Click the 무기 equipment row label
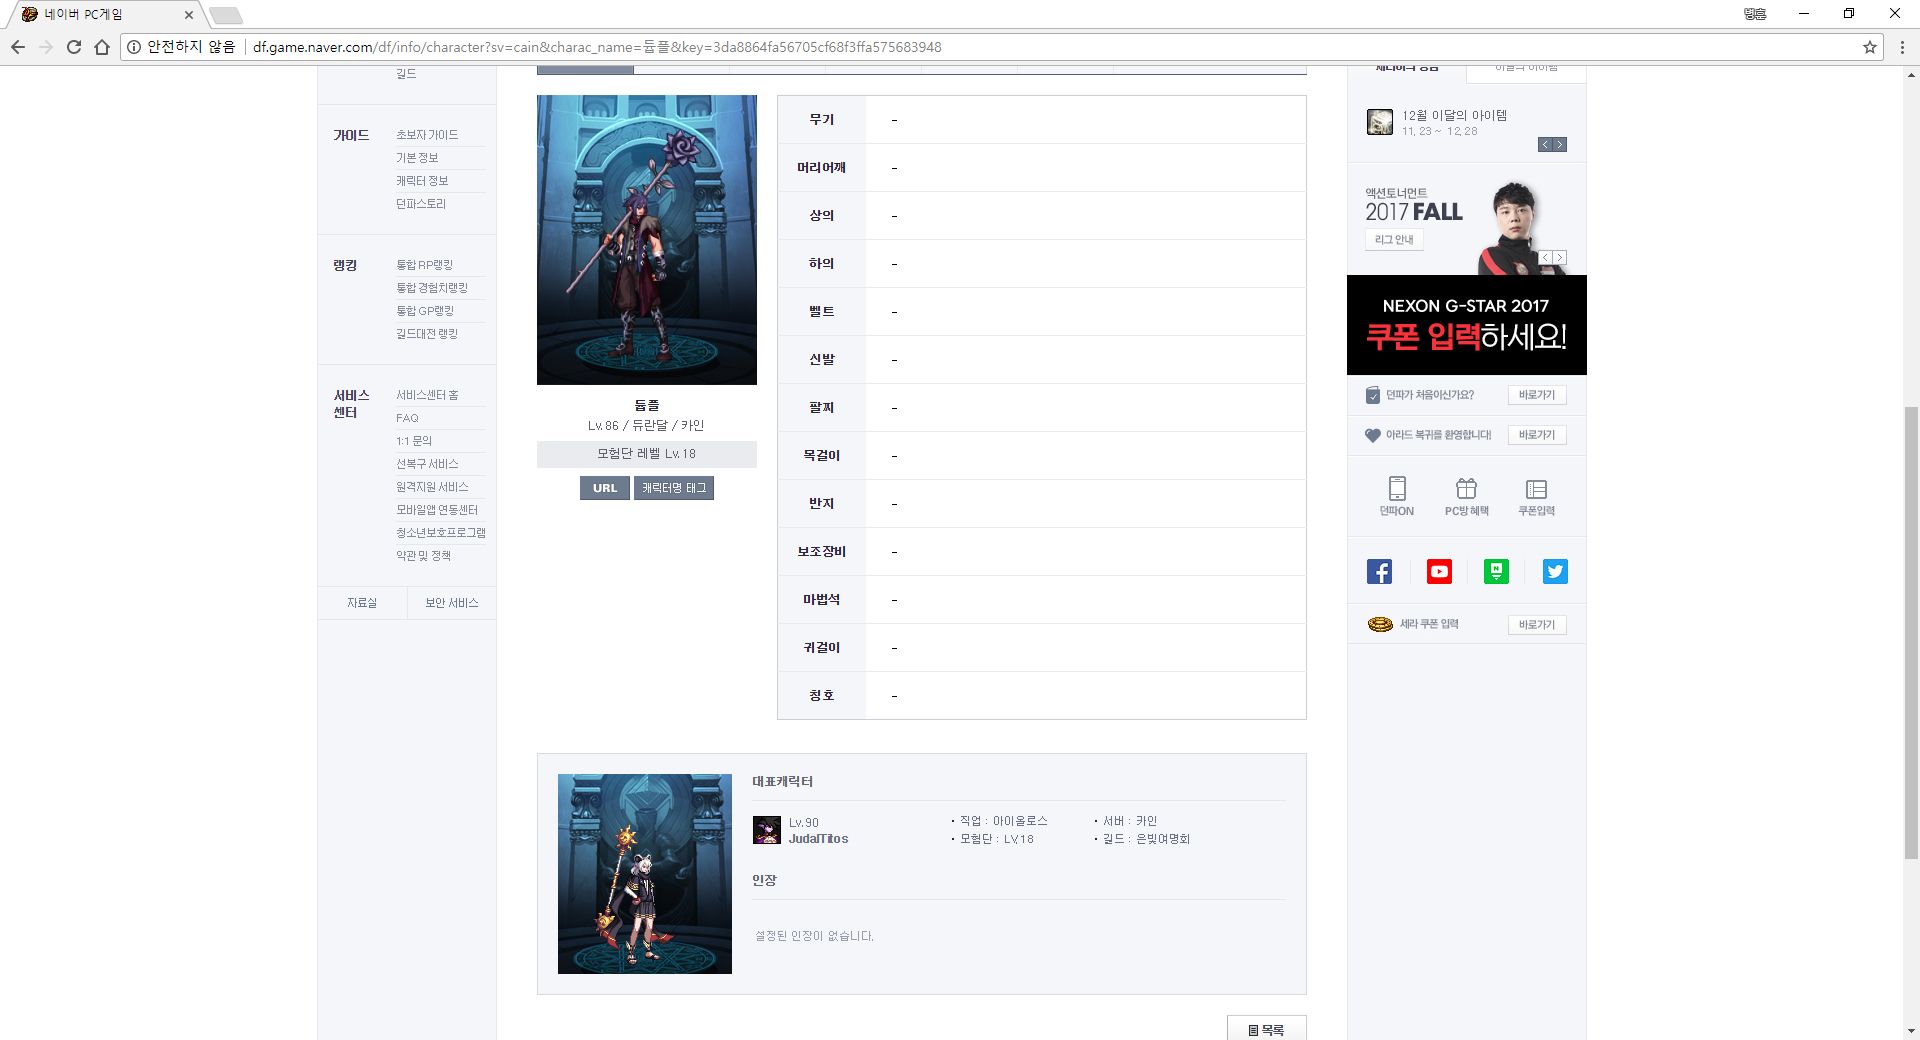The width and height of the screenshot is (1920, 1040). point(822,120)
